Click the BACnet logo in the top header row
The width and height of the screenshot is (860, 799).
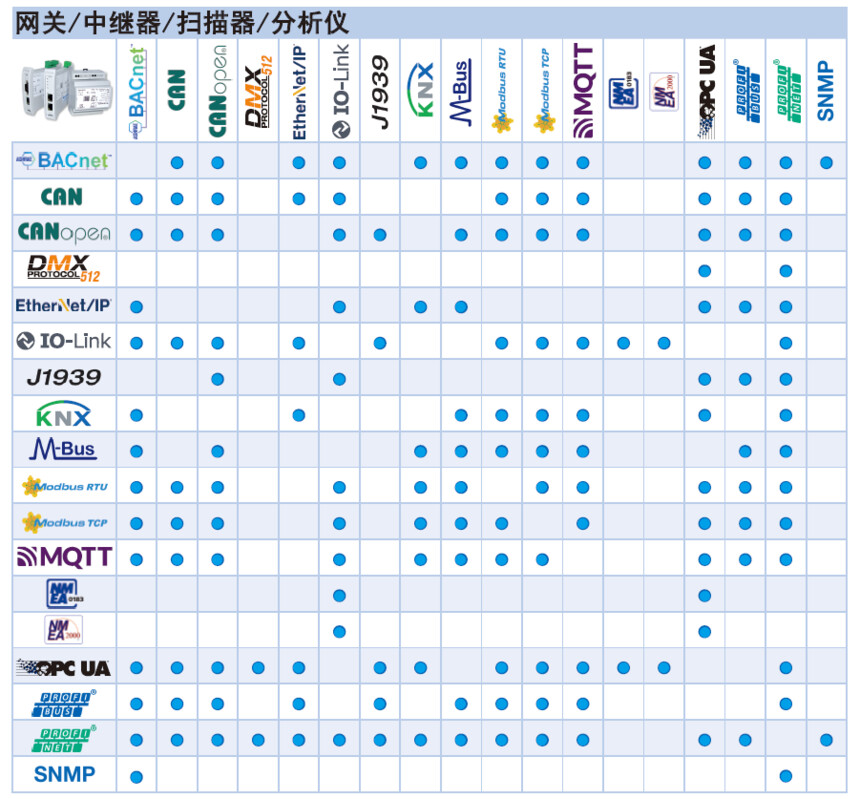(137, 92)
